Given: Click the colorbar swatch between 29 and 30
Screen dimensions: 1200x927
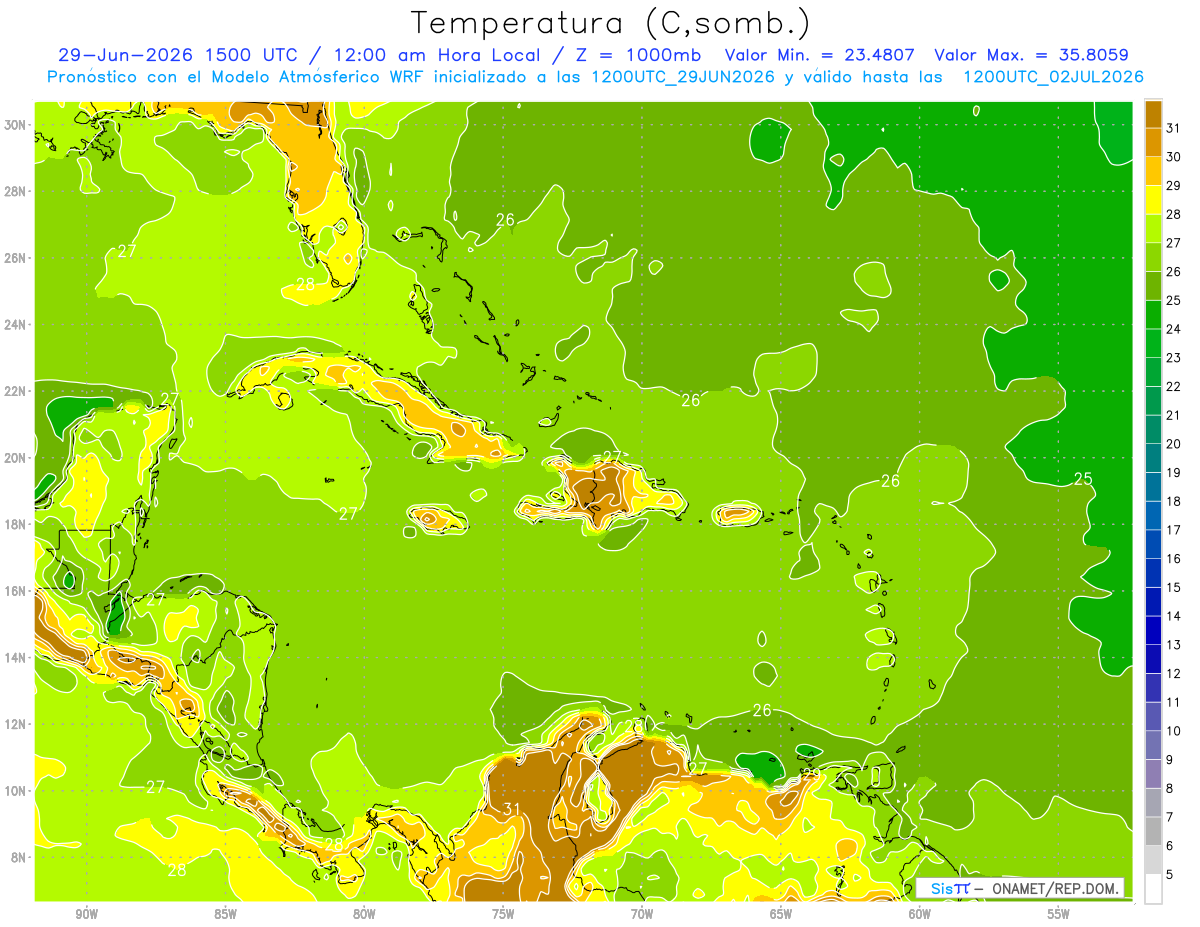Looking at the screenshot, I should [1153, 170].
